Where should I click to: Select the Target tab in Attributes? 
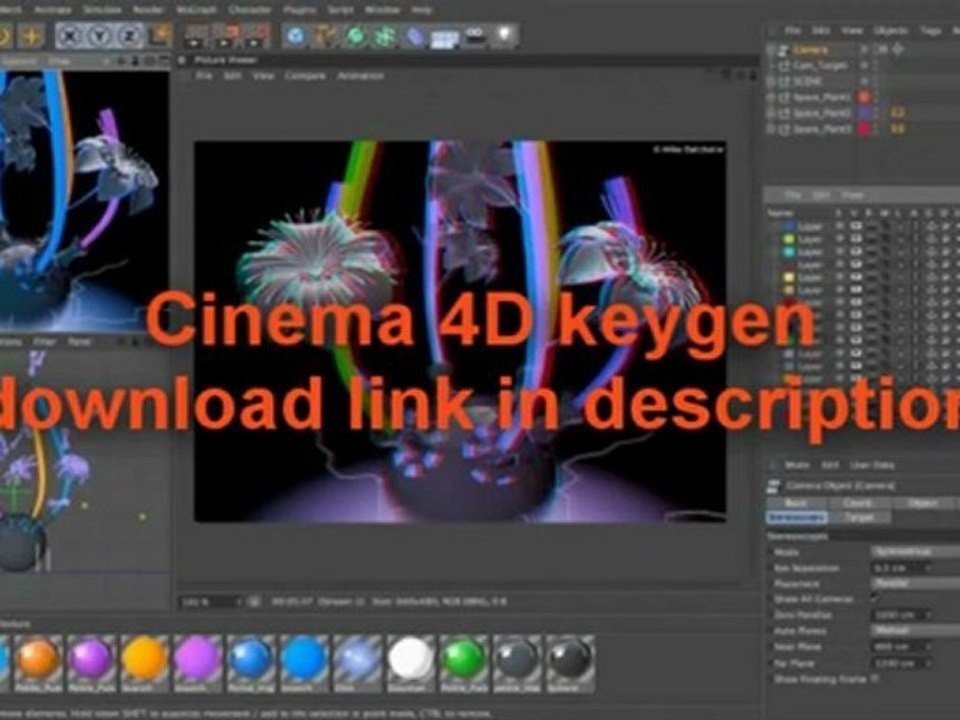858,517
